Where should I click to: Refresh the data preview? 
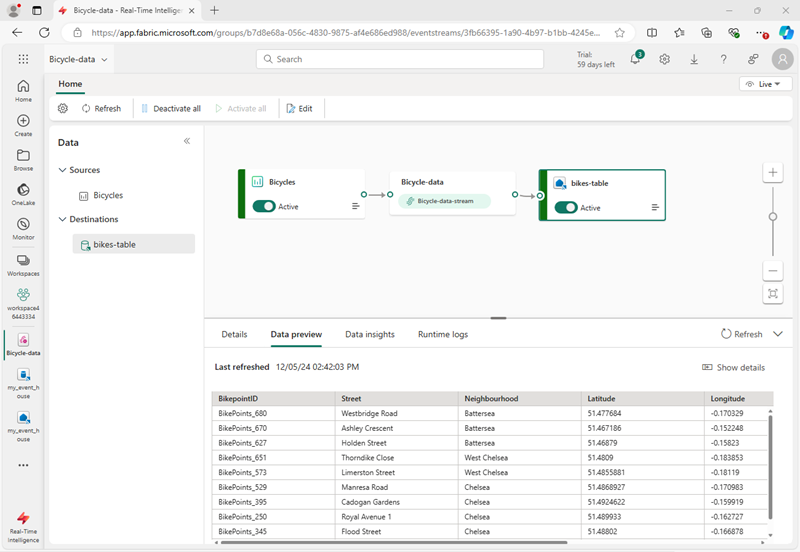pyautogui.click(x=741, y=334)
